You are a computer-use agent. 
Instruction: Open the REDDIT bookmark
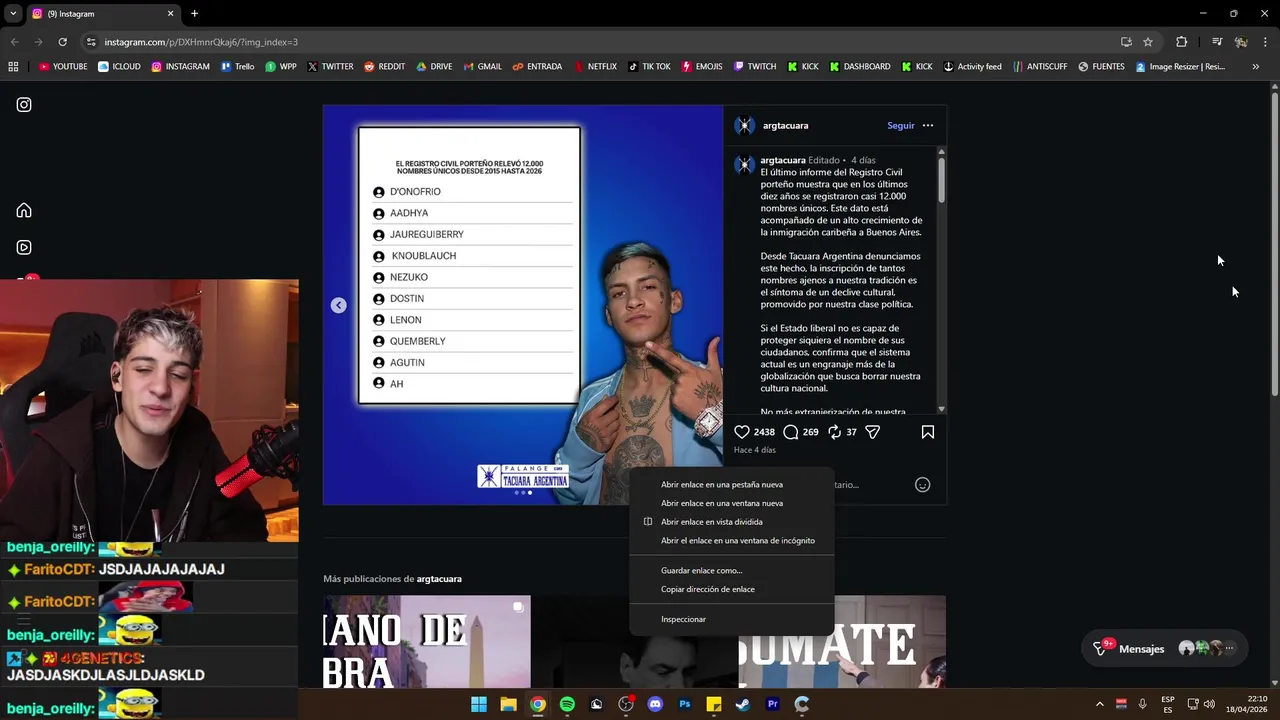pyautogui.click(x=384, y=67)
